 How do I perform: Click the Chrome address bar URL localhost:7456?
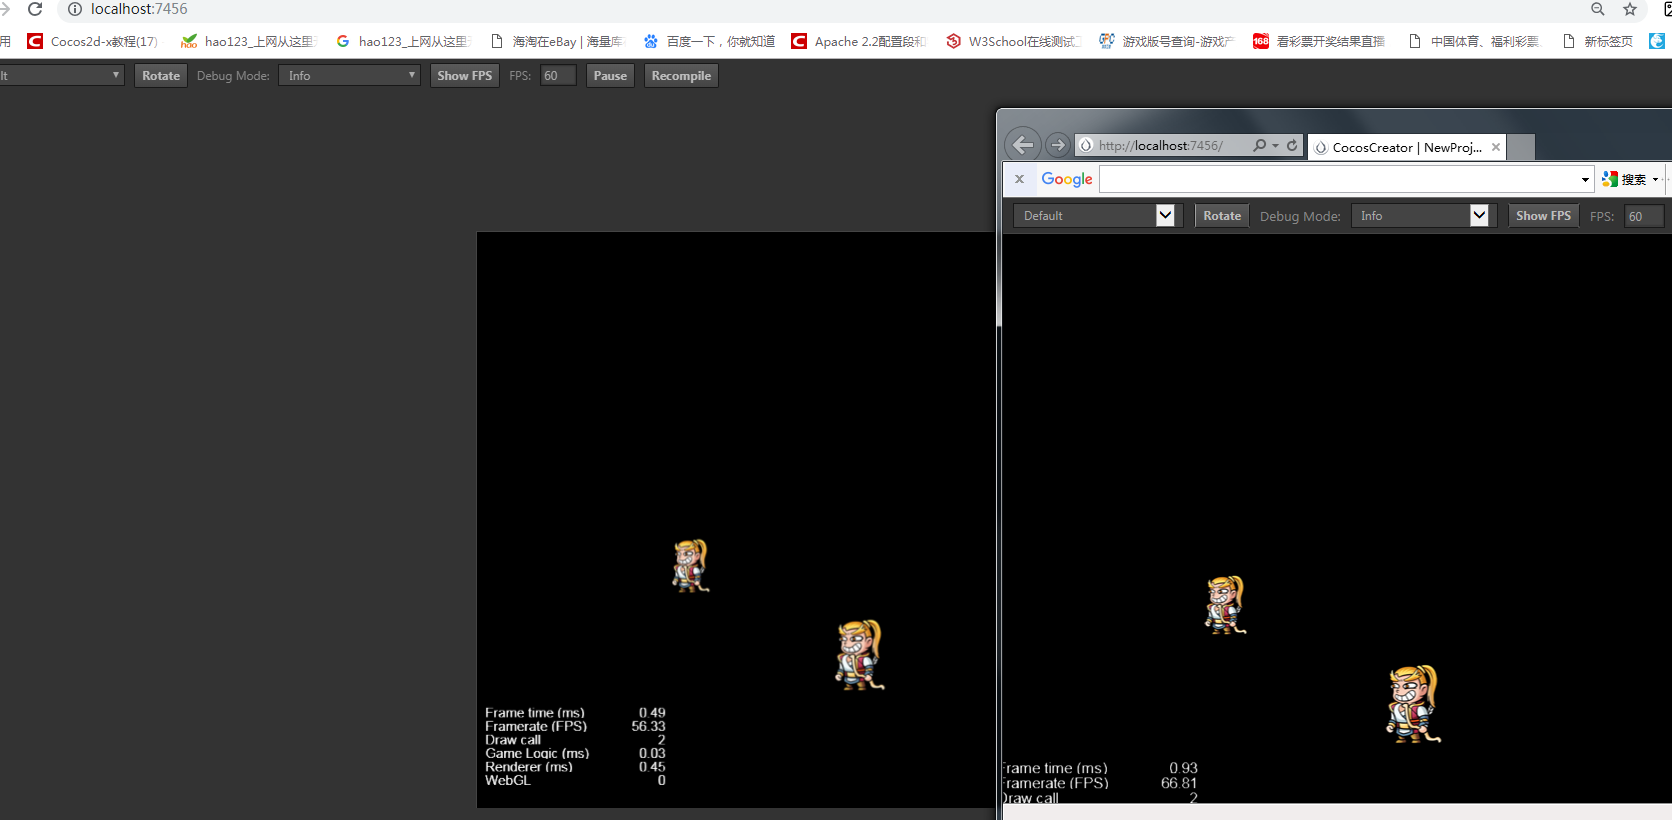click(139, 9)
